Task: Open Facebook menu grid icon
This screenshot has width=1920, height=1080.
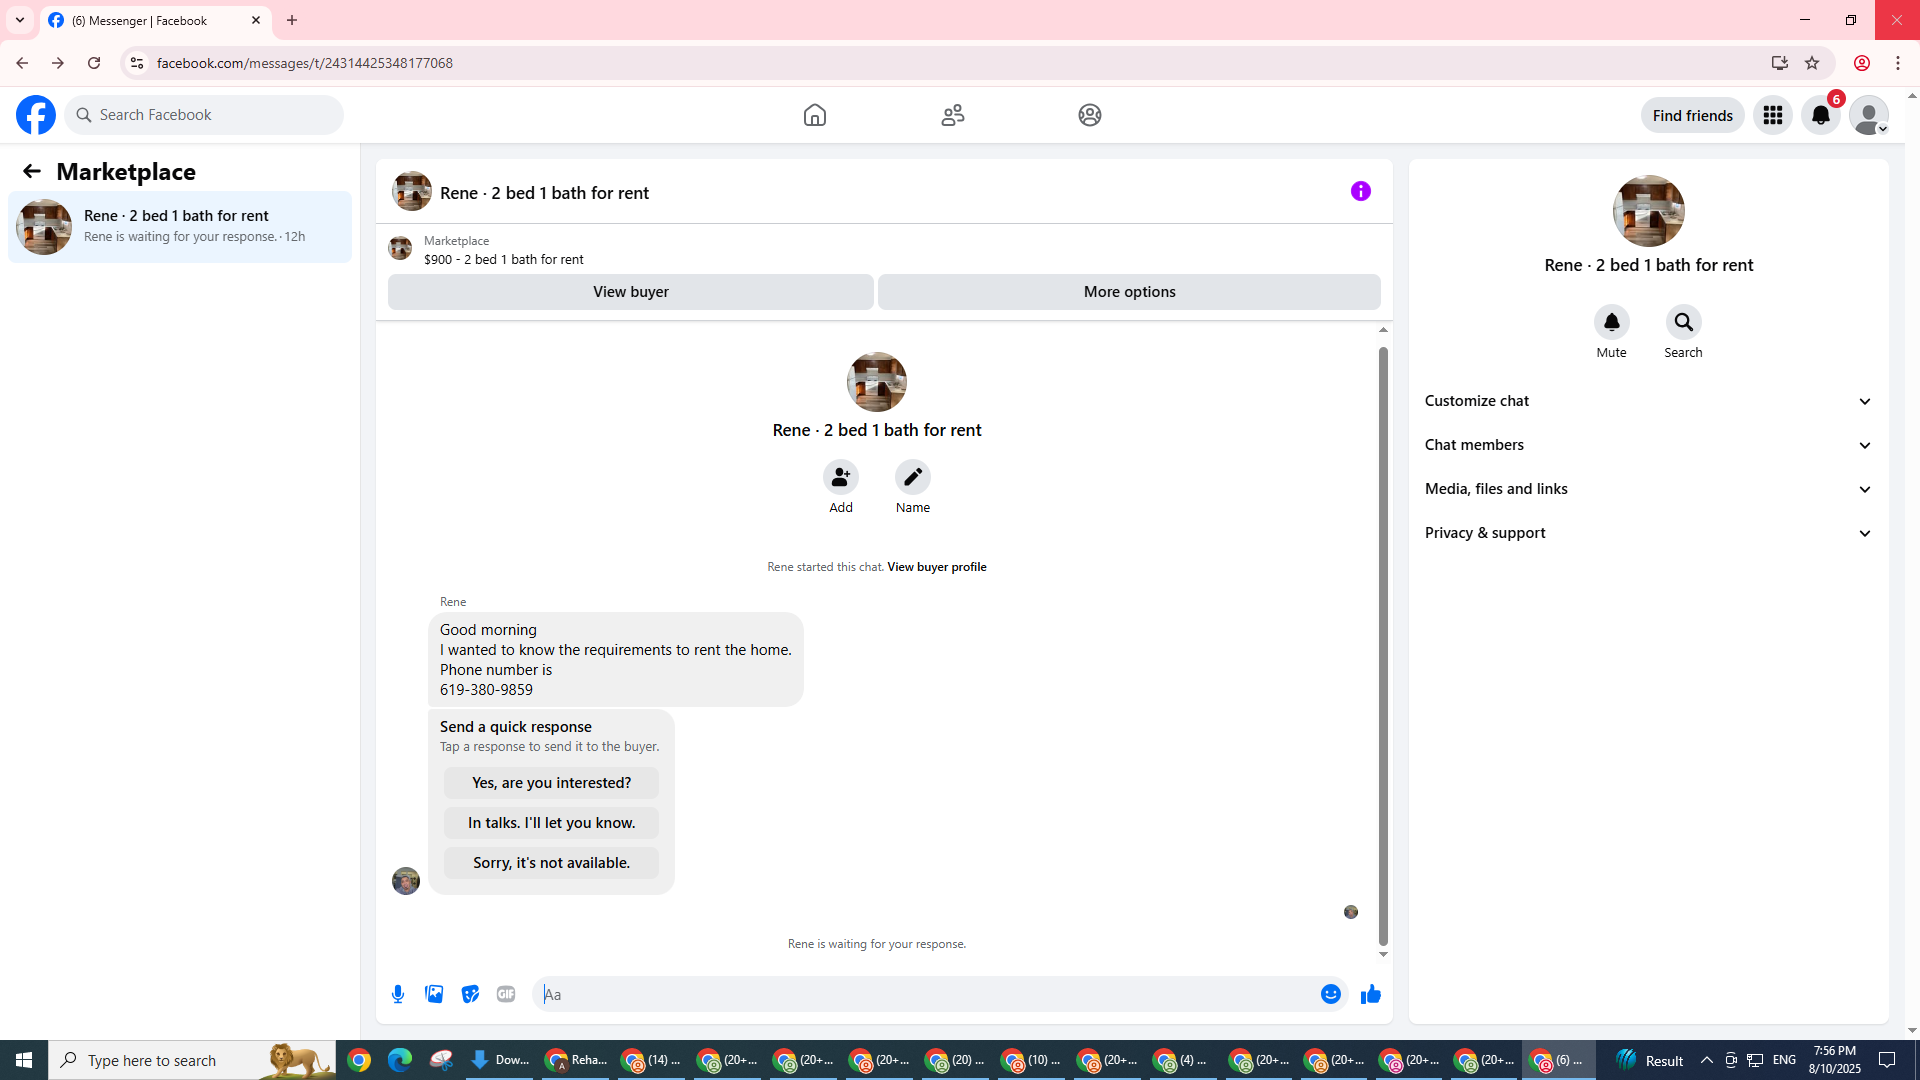Action: (1772, 115)
